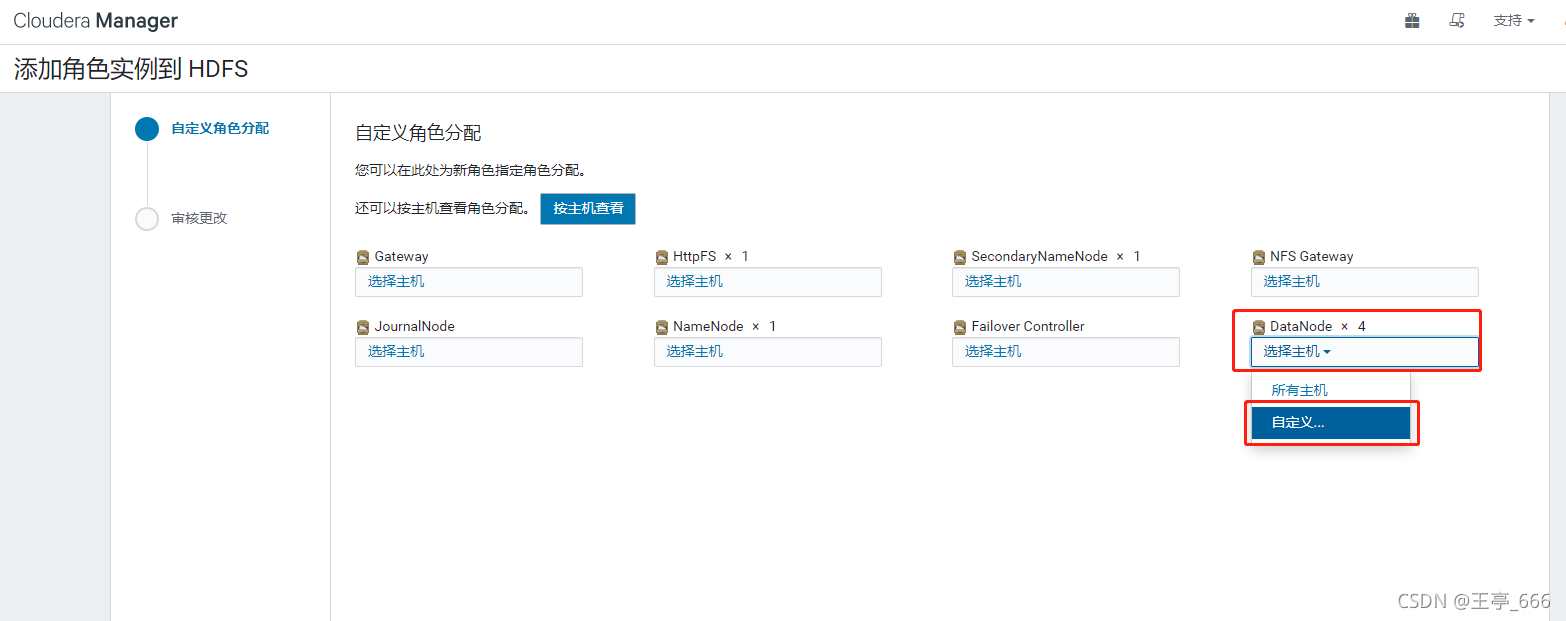Click the SecondaryNameNode role icon
1566x621 pixels.
960,256
